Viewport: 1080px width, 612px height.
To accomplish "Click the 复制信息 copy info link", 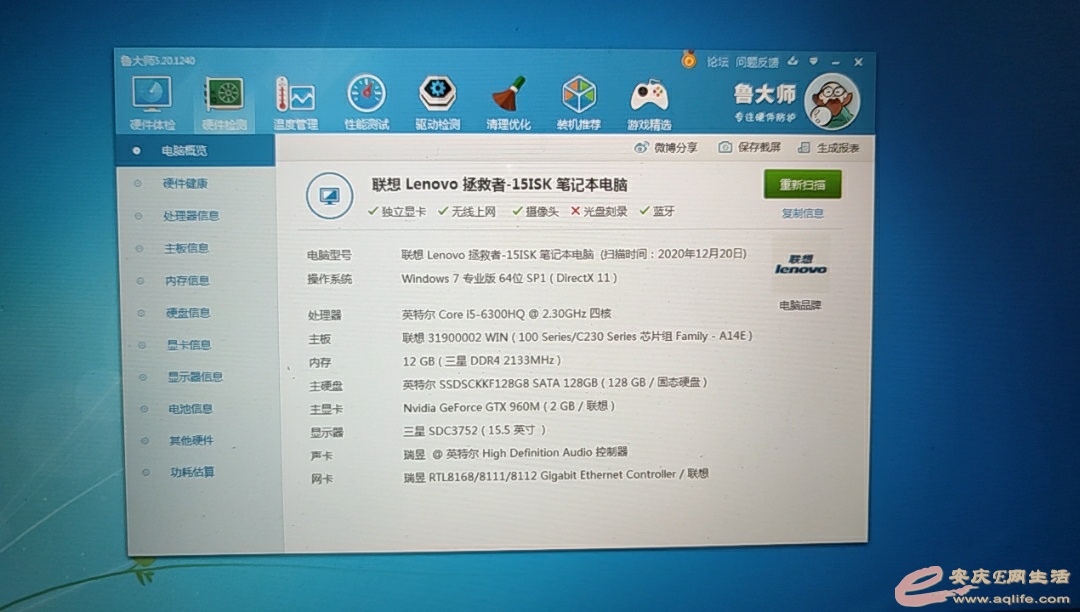I will pyautogui.click(x=802, y=213).
